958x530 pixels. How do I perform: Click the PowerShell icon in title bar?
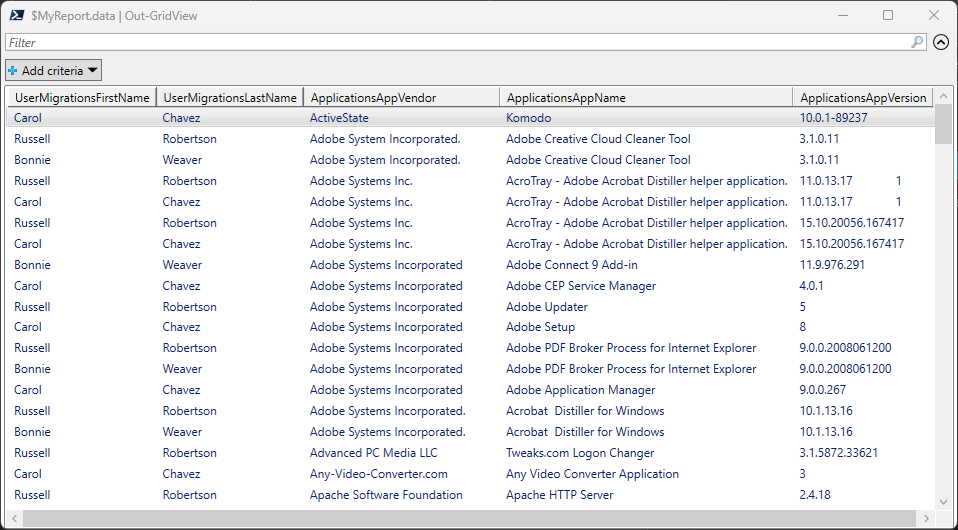click(17, 15)
